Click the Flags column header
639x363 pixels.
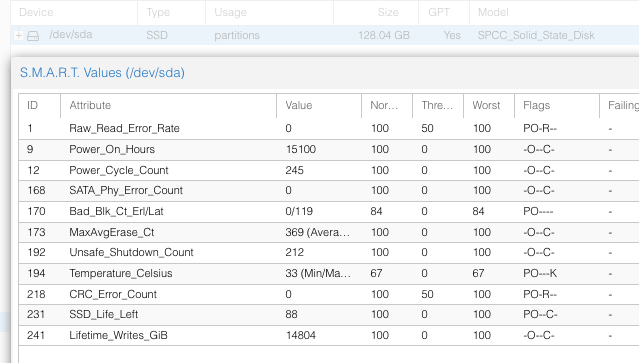[x=557, y=106]
